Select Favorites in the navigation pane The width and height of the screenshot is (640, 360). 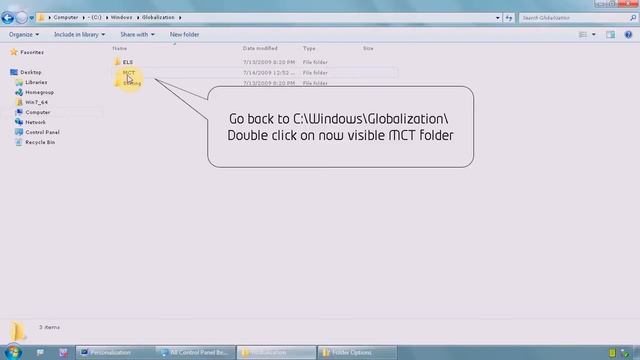coord(32,52)
